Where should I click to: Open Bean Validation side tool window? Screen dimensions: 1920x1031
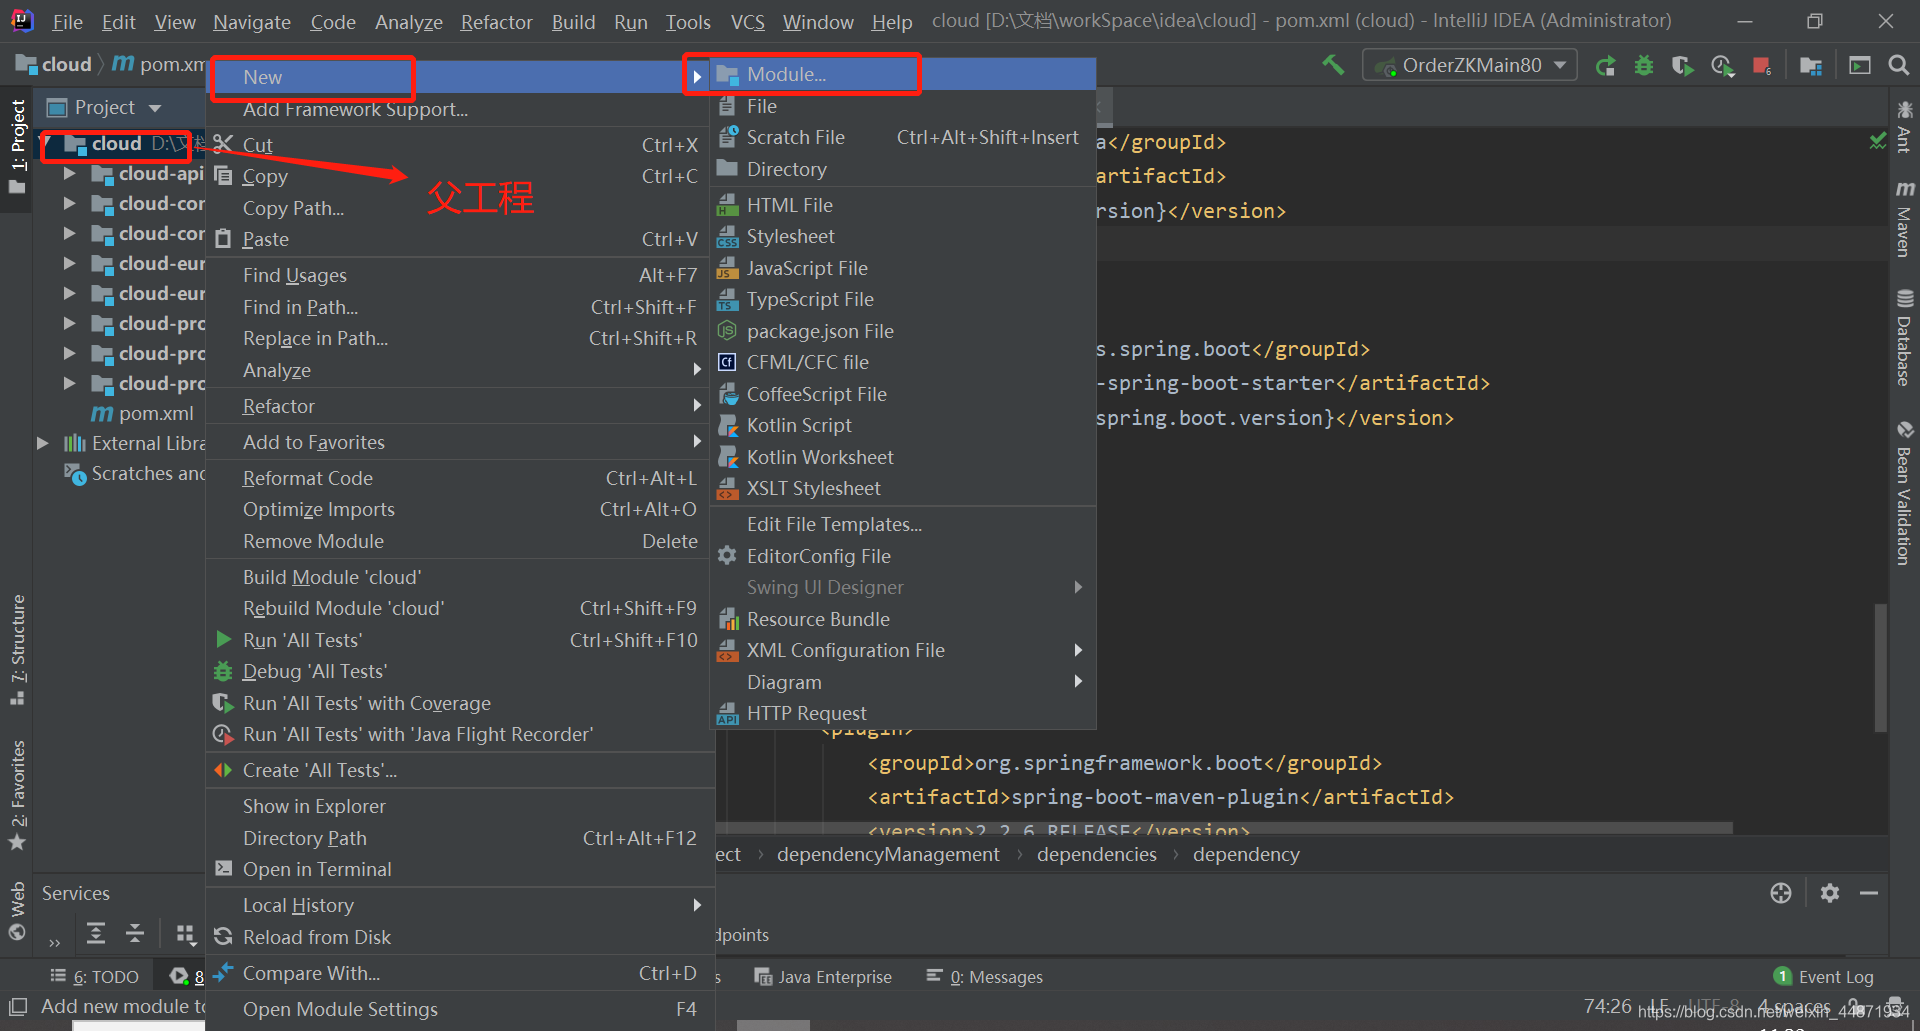point(1904,493)
